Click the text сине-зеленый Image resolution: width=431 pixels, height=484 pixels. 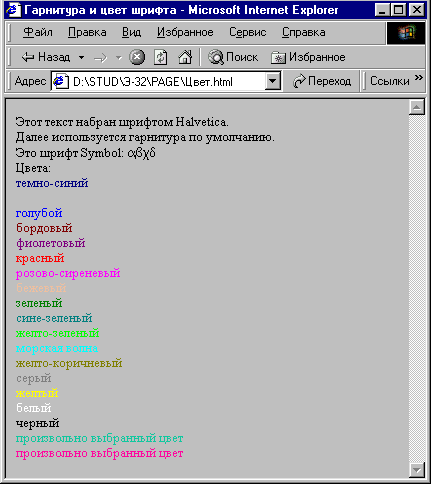pos(54,318)
